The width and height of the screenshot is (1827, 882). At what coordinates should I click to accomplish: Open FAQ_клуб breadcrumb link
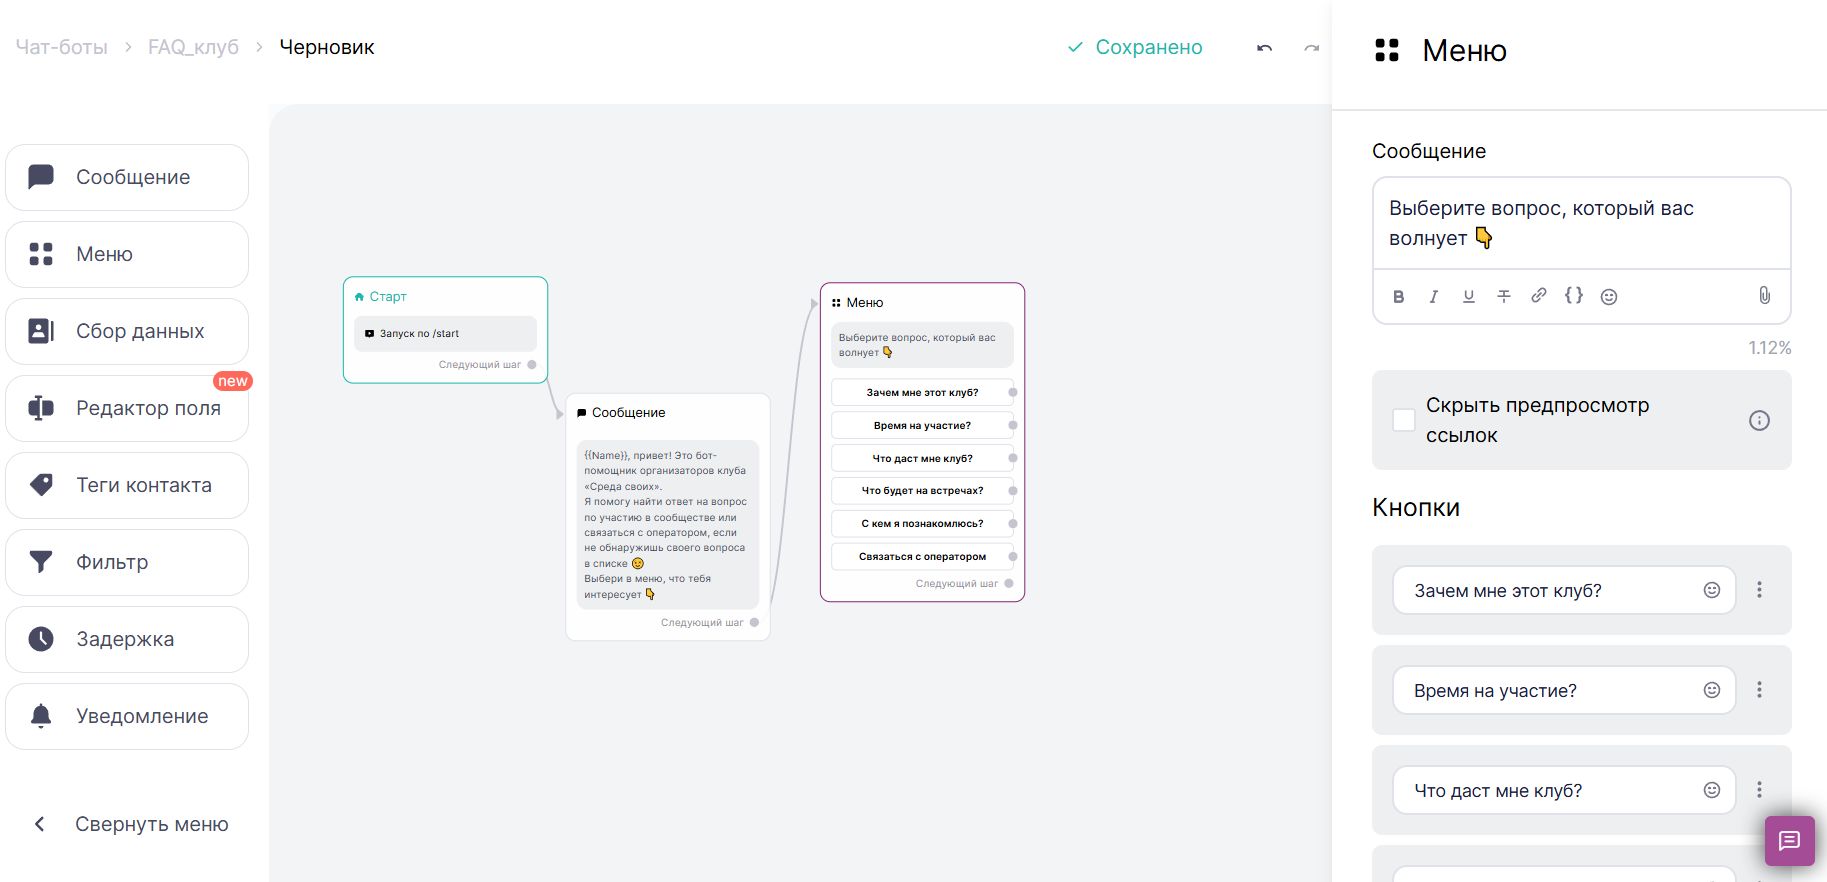pyautogui.click(x=194, y=47)
